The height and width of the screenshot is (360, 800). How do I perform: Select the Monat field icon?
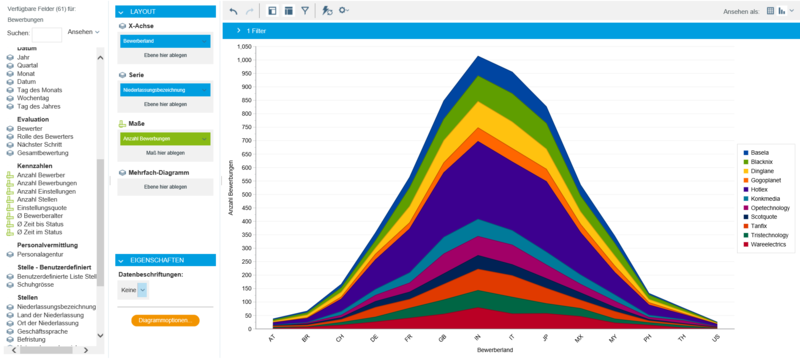(10, 73)
